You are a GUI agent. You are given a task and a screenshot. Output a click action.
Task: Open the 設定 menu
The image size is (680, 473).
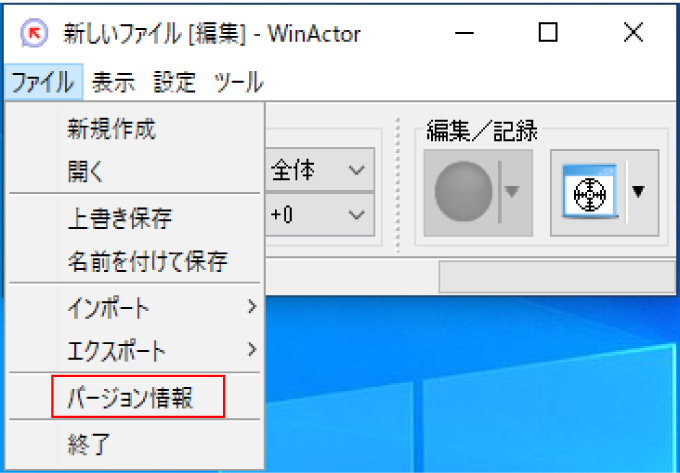tap(174, 82)
